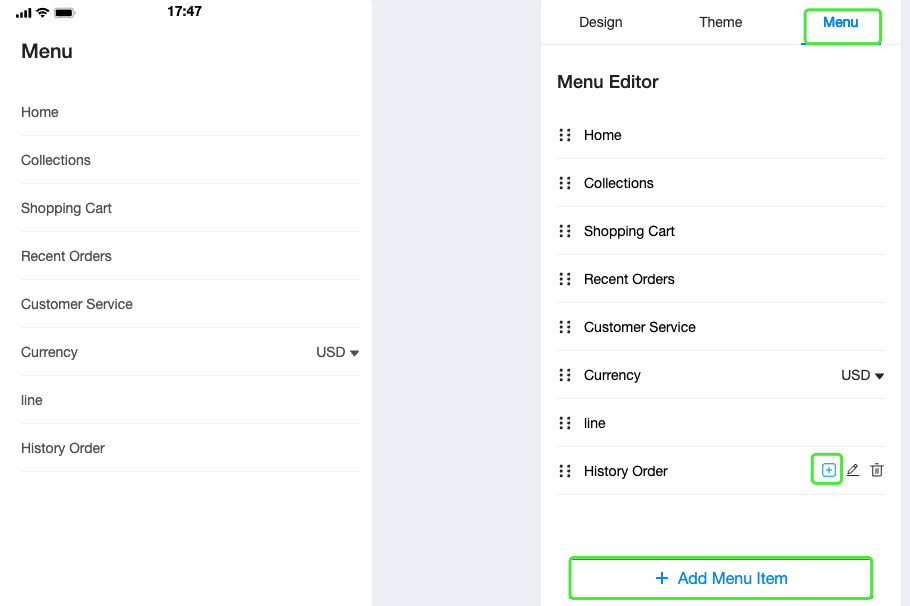Click the Shopping Cart drag handle
Image resolution: width=910 pixels, height=606 pixels.
pos(565,231)
